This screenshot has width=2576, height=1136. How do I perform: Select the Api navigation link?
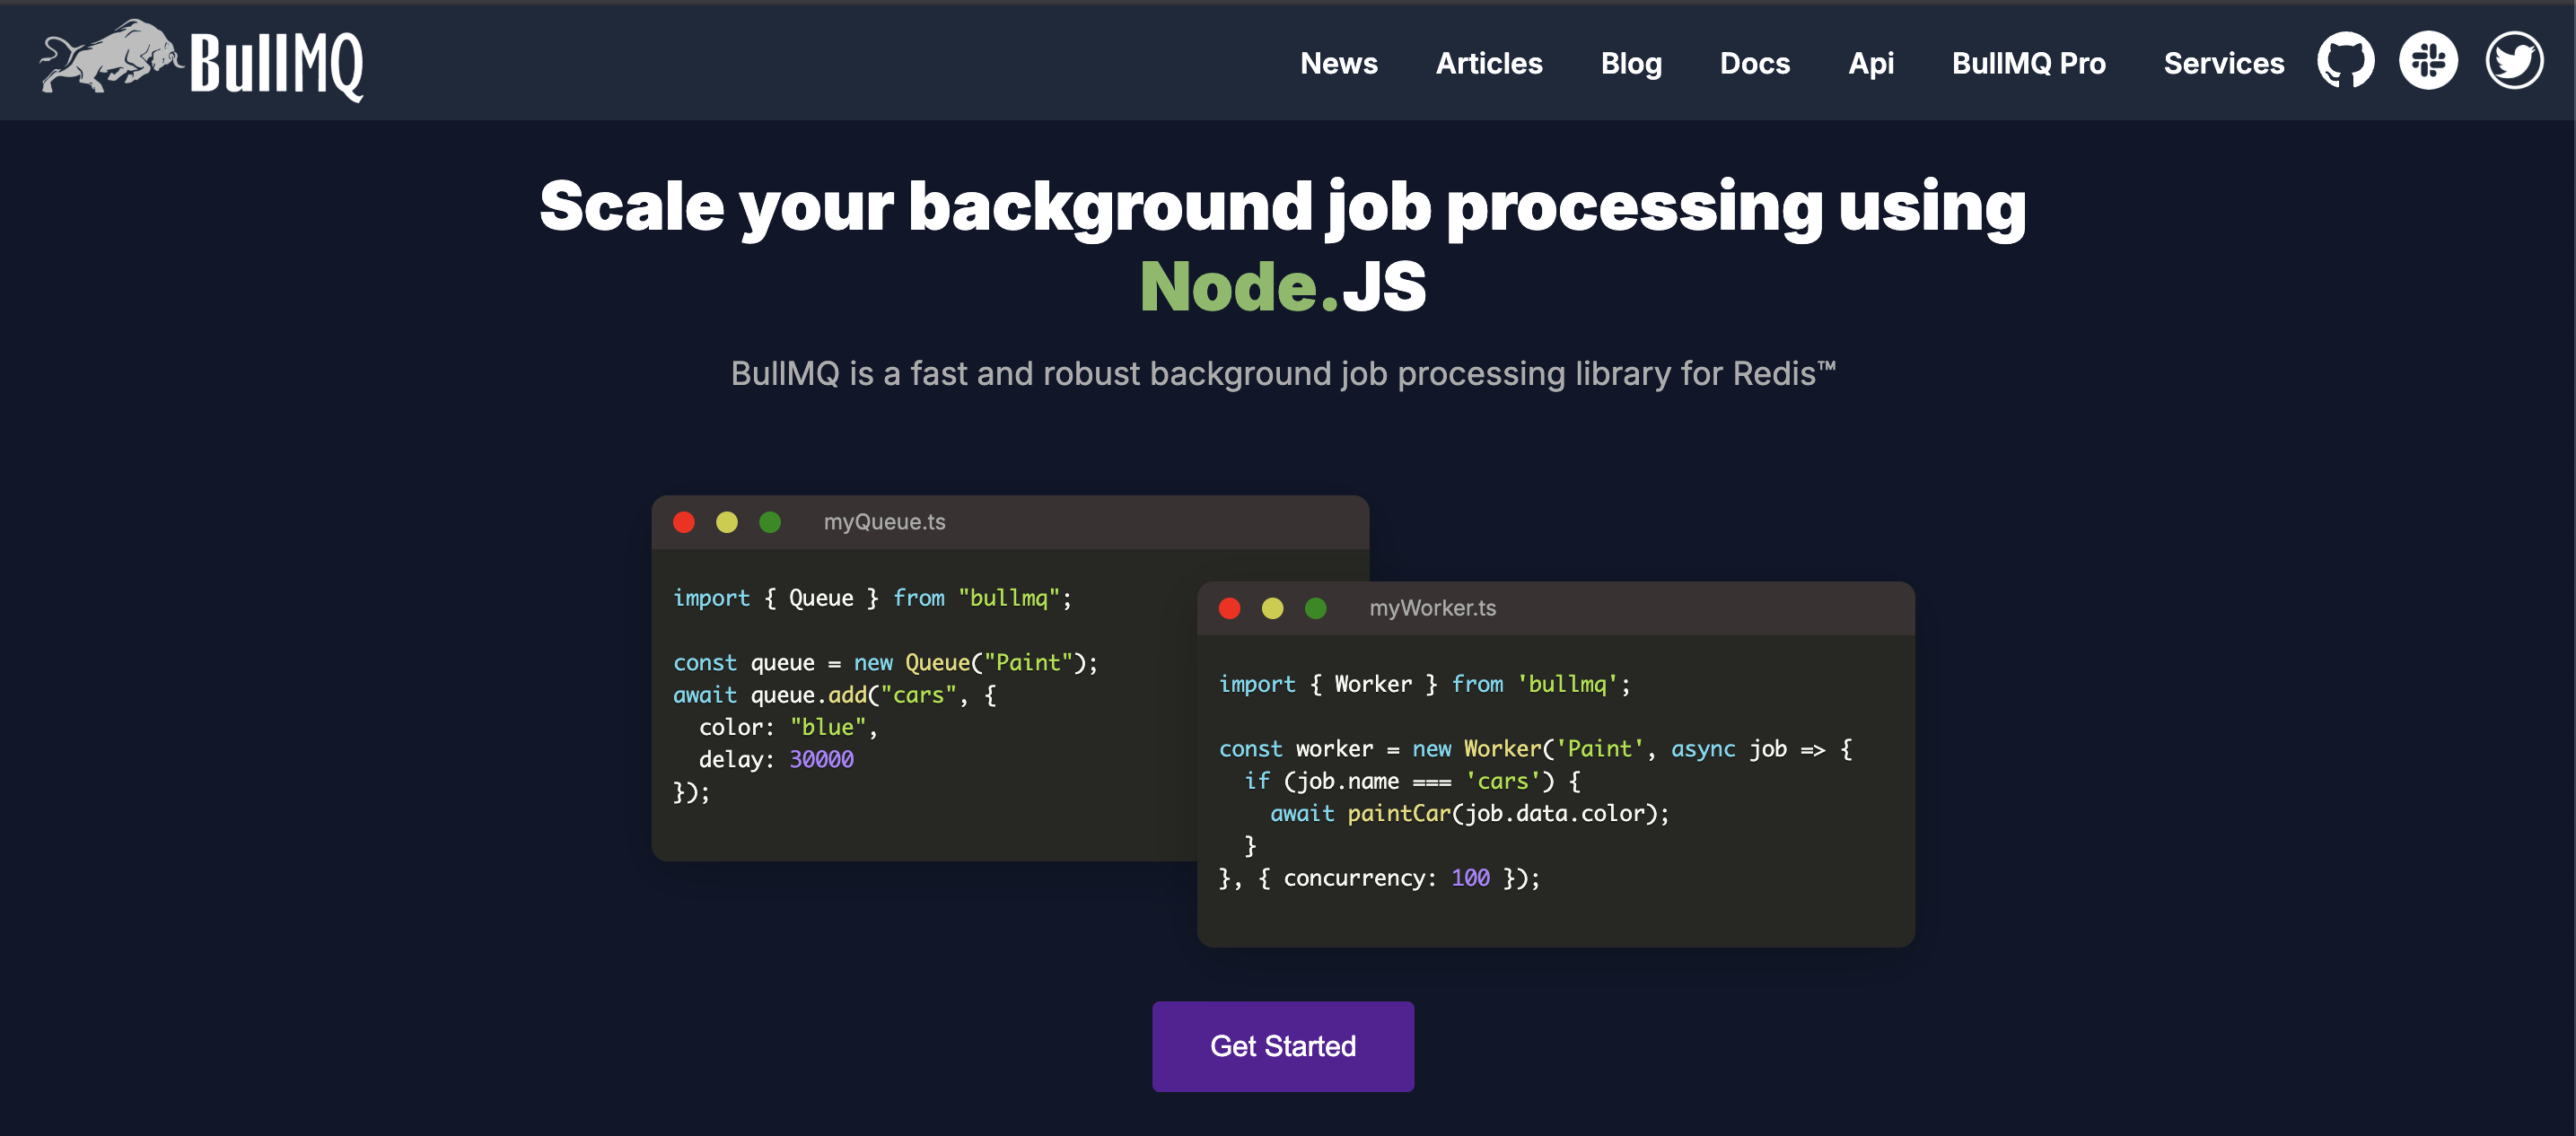[1870, 63]
